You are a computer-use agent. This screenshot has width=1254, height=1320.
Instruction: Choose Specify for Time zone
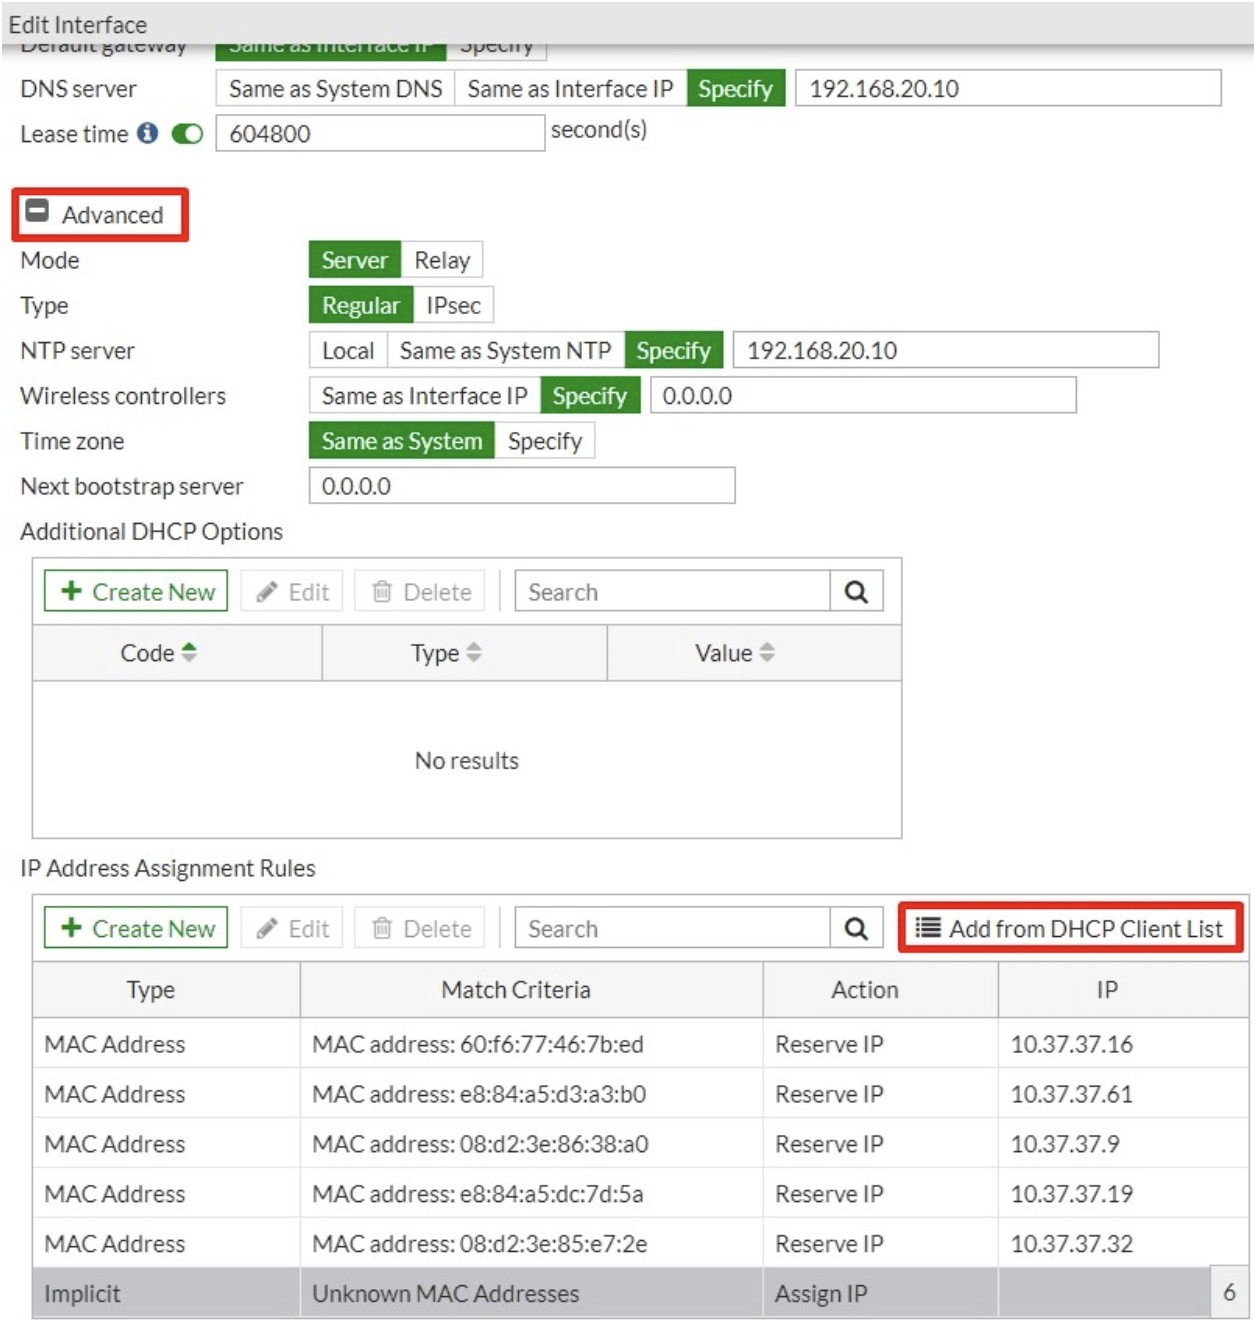(x=544, y=441)
